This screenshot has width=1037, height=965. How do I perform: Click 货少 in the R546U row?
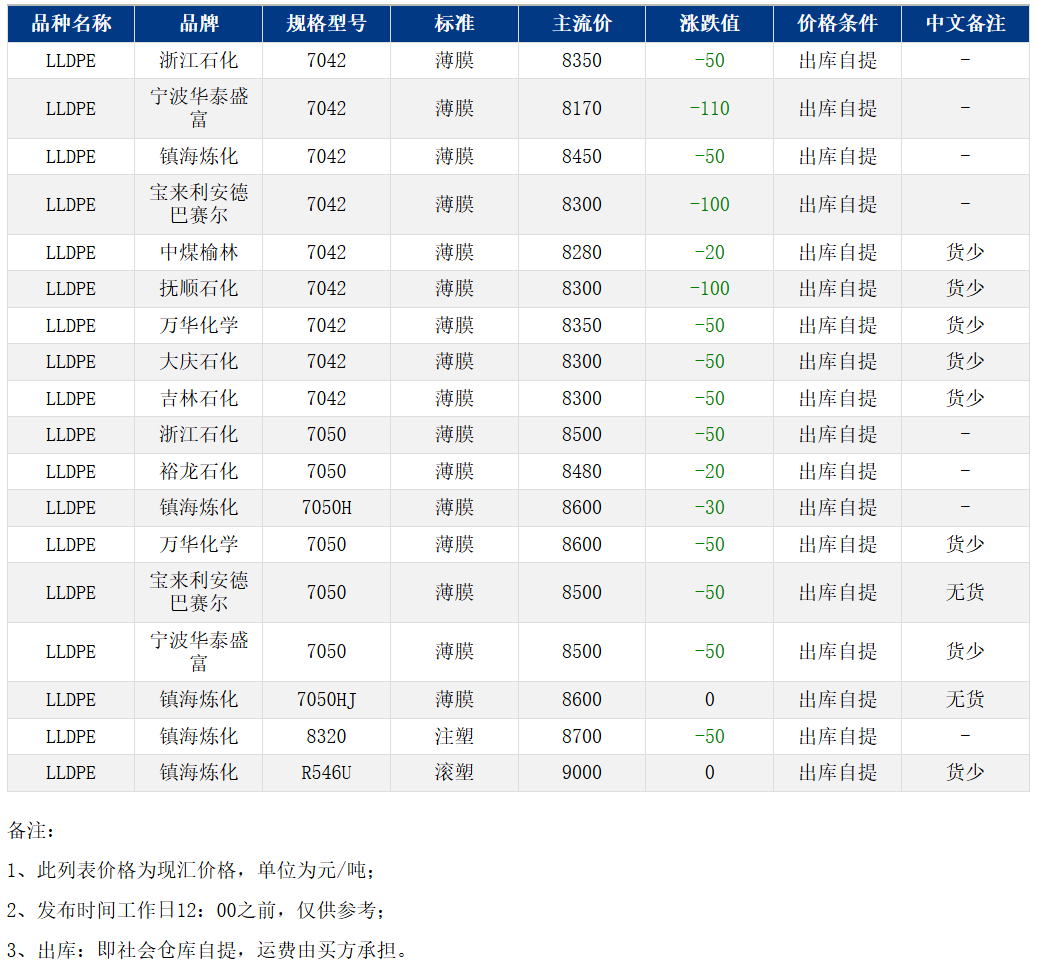966,773
